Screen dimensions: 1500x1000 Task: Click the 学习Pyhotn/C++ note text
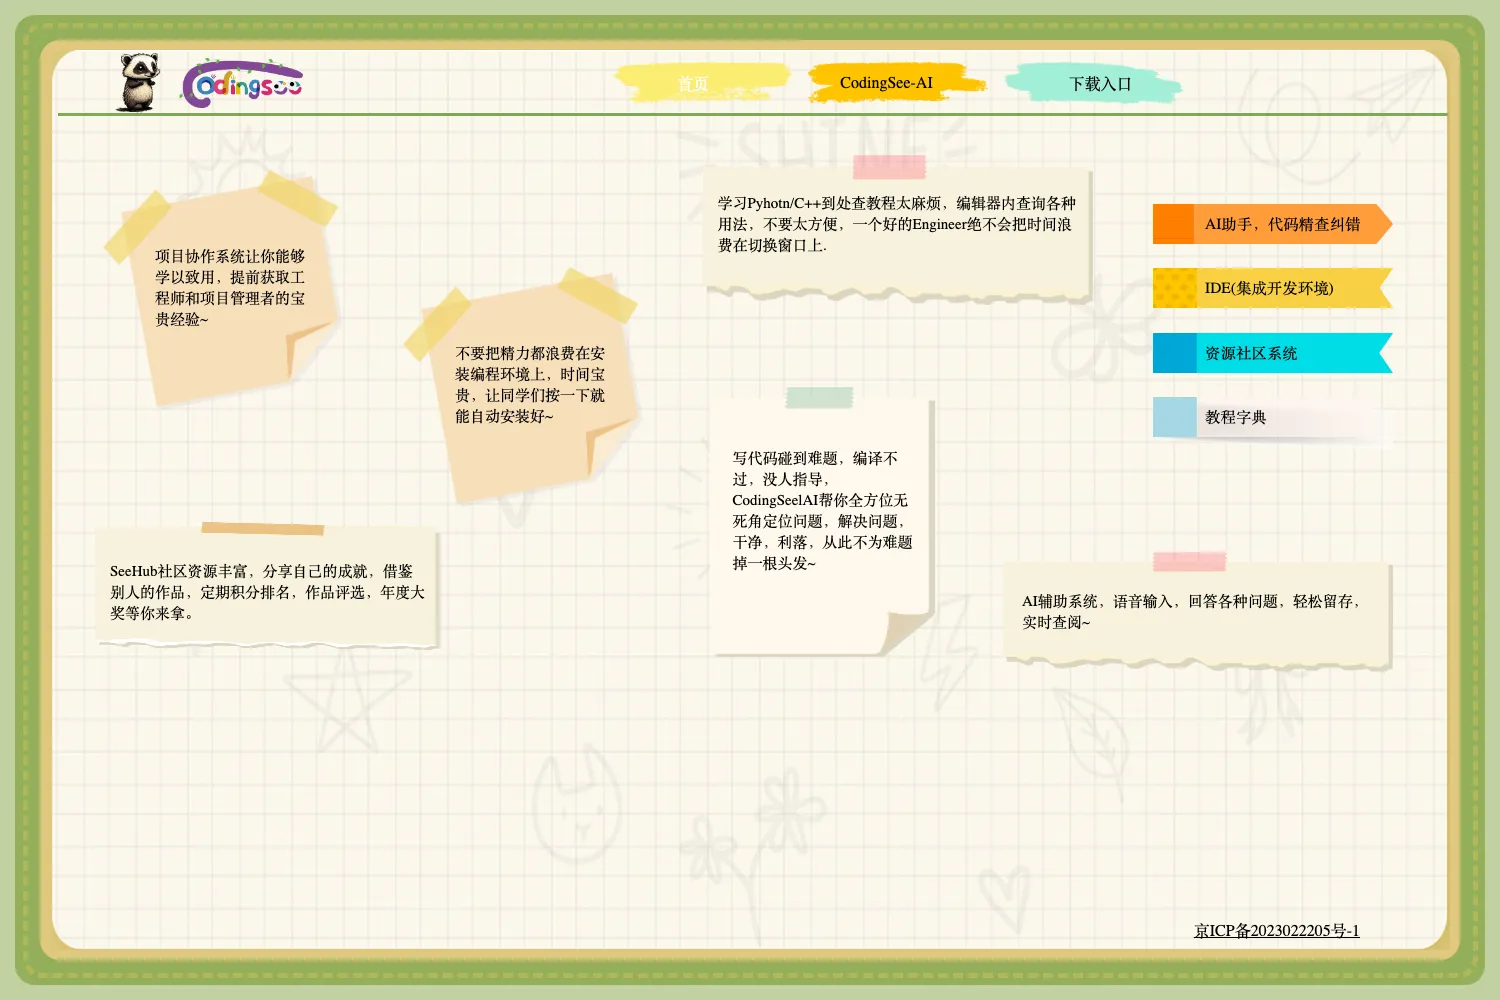[x=897, y=224]
